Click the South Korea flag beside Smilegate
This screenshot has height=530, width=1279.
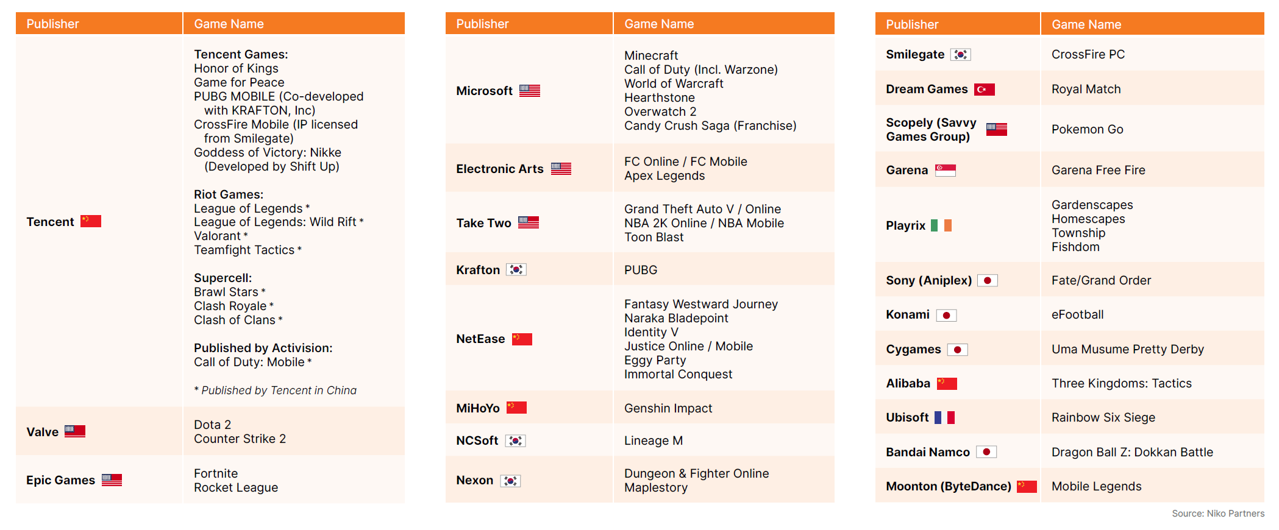coord(960,55)
